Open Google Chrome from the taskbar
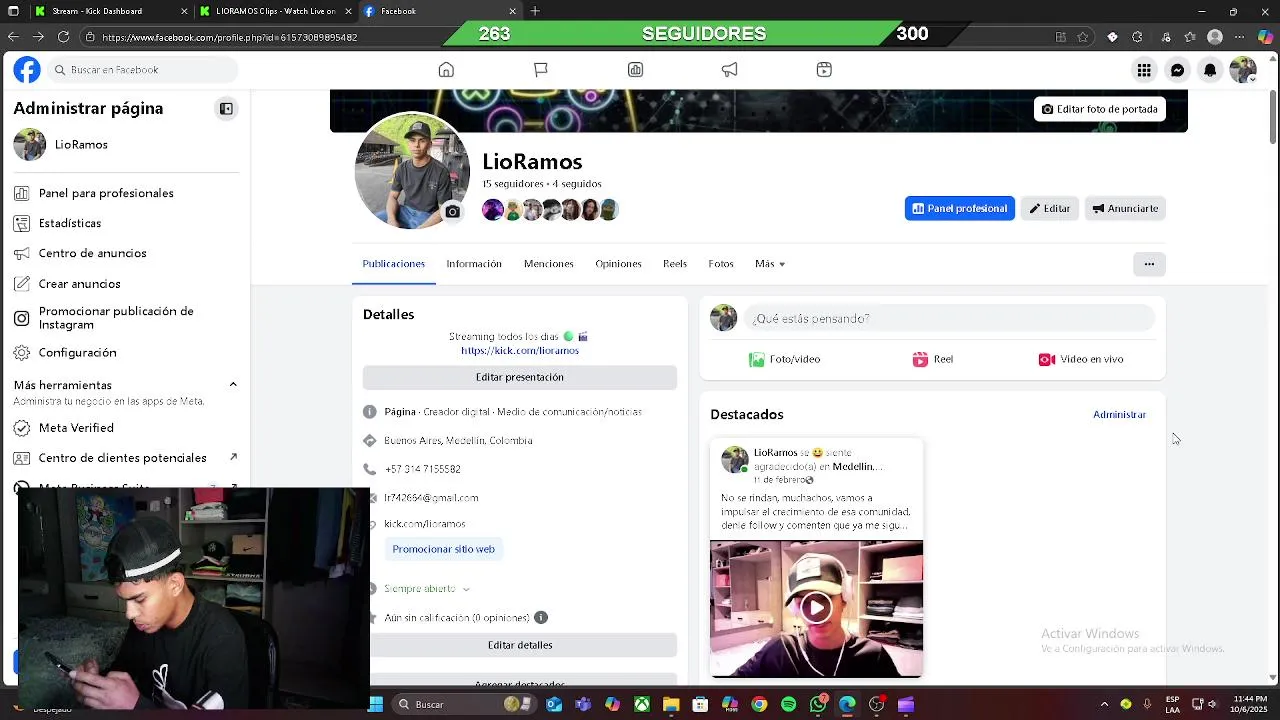Image resolution: width=1280 pixels, height=720 pixels. (759, 704)
